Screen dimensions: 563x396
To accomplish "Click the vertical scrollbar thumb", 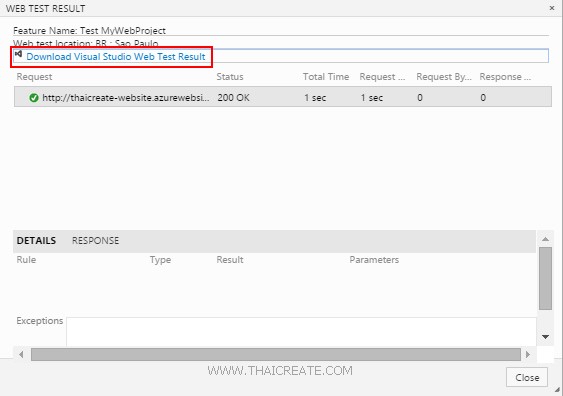I will coord(545,278).
